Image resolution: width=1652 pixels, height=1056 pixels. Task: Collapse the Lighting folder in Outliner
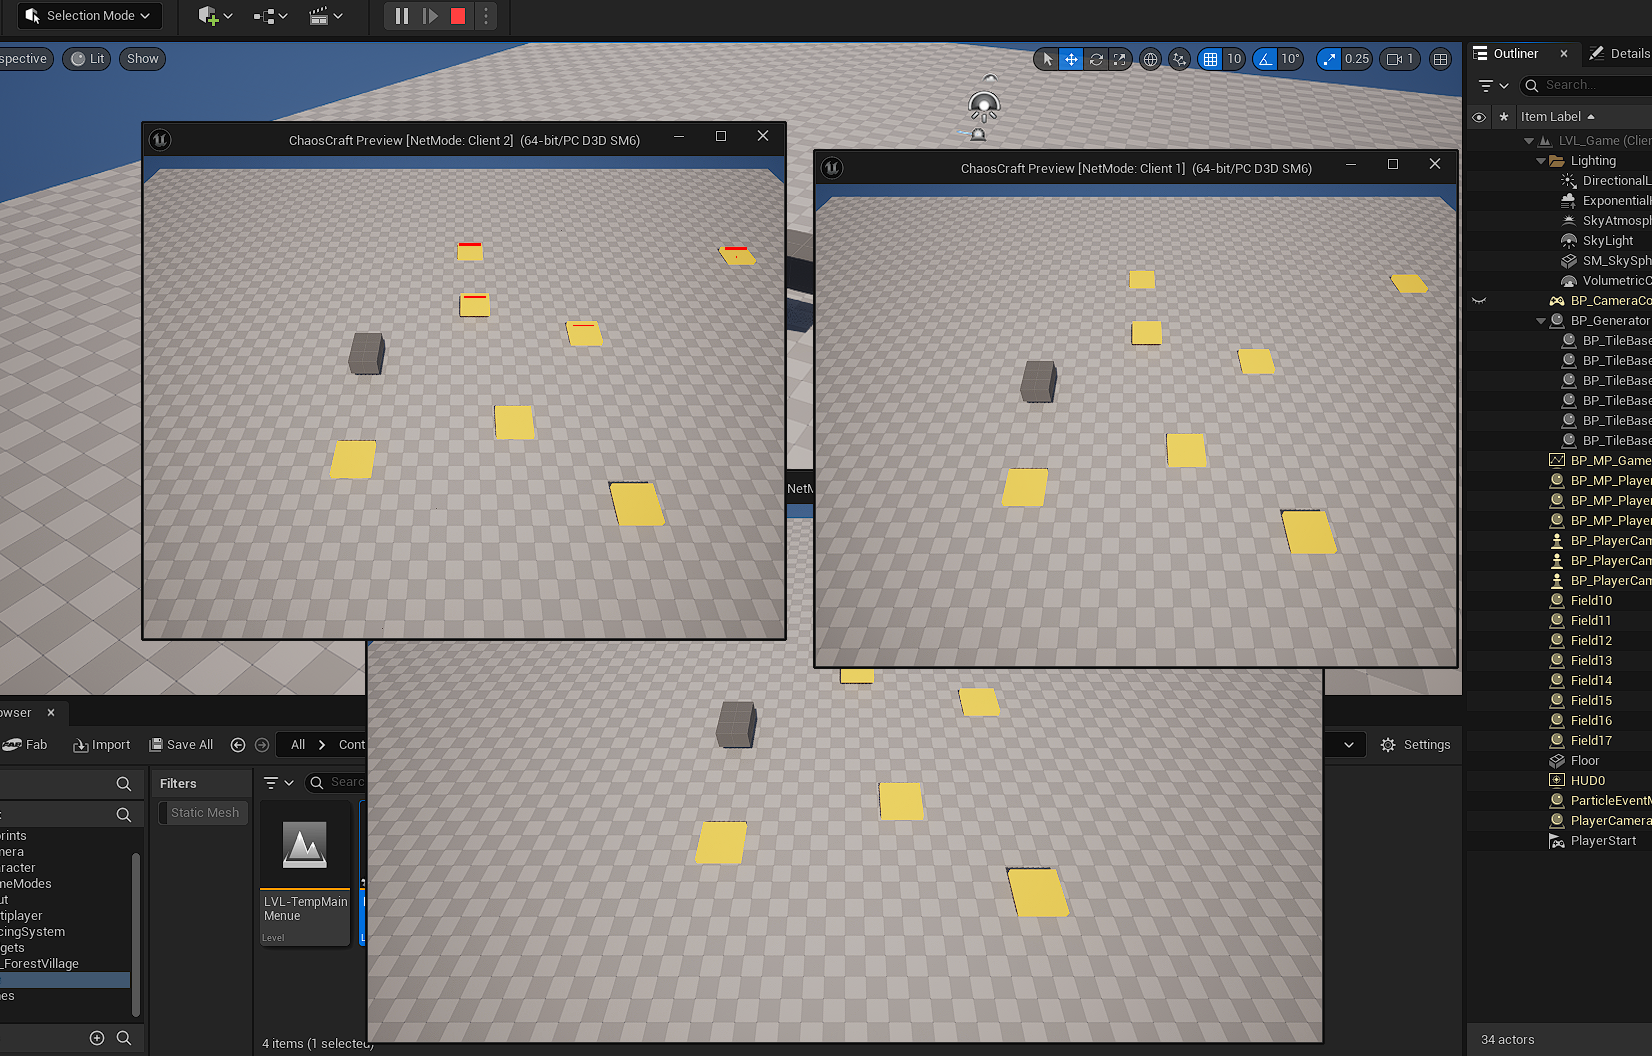click(x=1541, y=161)
